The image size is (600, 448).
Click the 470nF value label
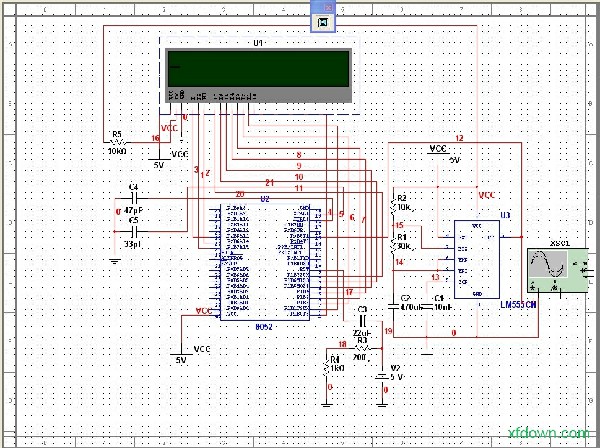(x=411, y=306)
